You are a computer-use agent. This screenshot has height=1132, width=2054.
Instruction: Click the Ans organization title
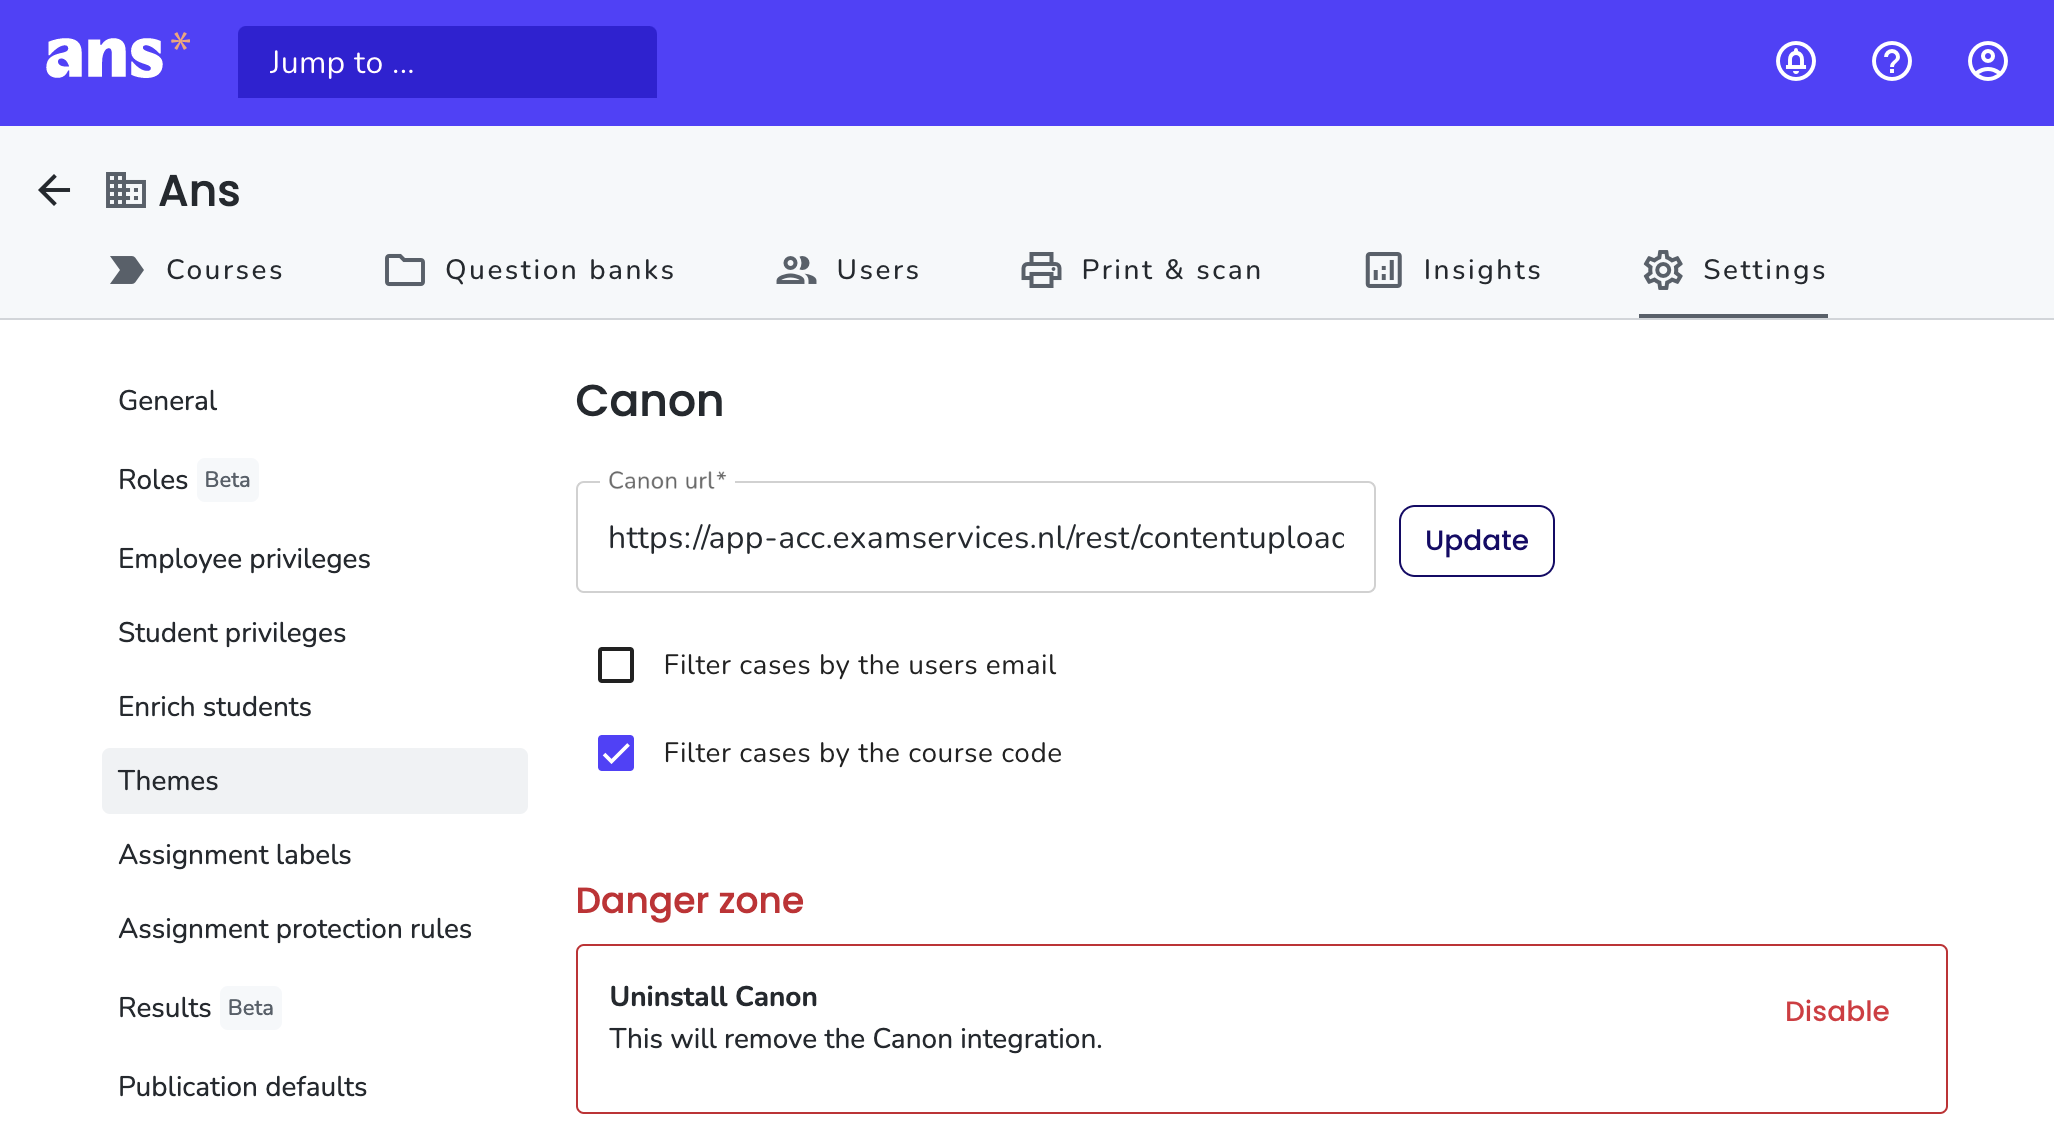200,190
